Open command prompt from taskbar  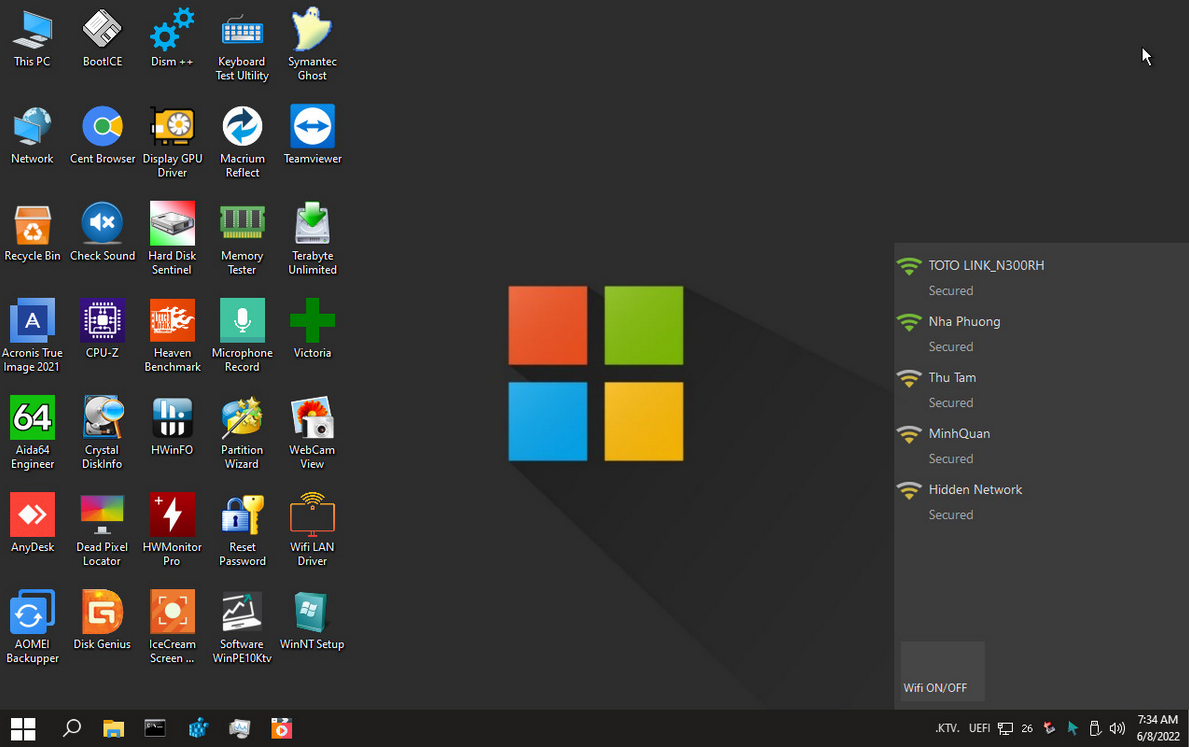click(155, 729)
